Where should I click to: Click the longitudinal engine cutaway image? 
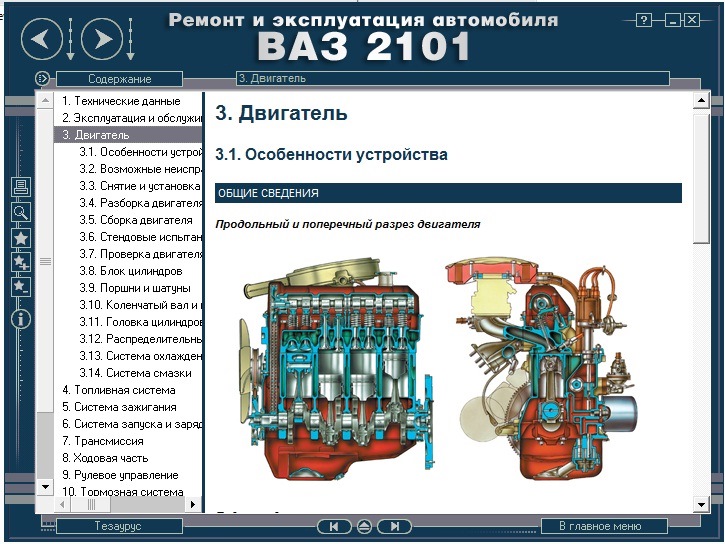coord(336,368)
